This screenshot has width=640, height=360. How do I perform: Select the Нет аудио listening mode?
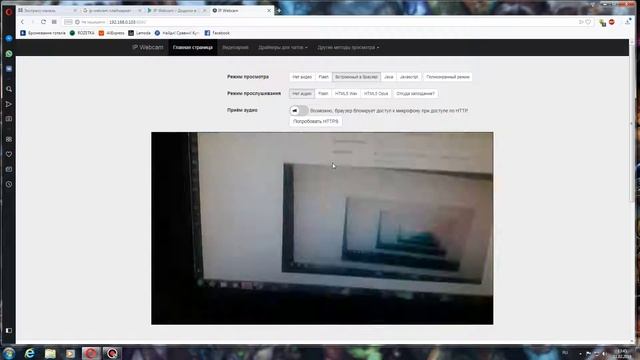pos(302,93)
